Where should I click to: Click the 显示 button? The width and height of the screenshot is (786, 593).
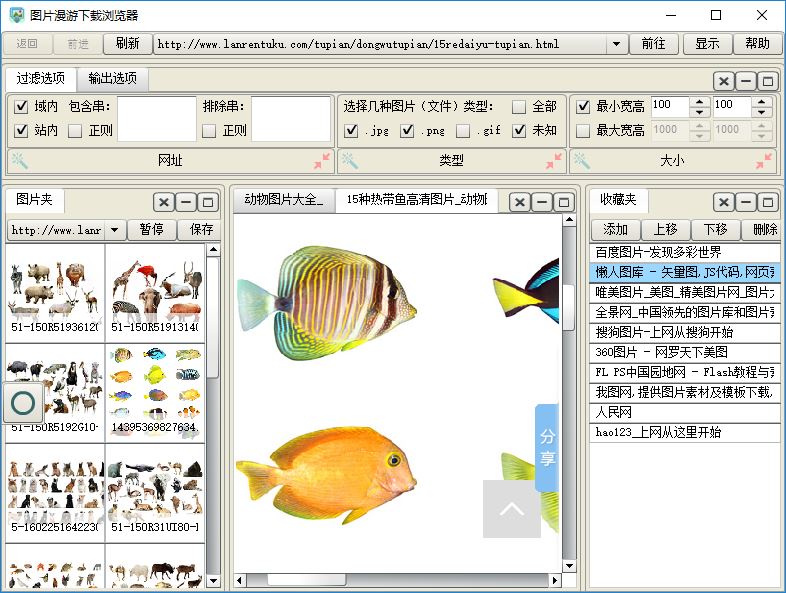point(707,44)
